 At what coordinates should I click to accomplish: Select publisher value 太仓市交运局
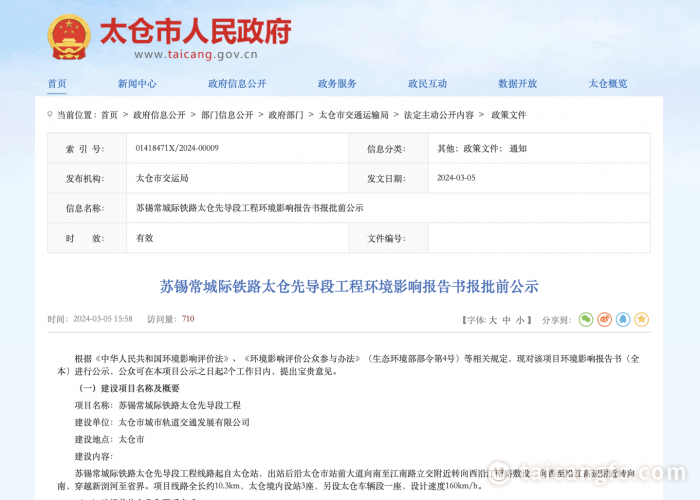click(162, 178)
